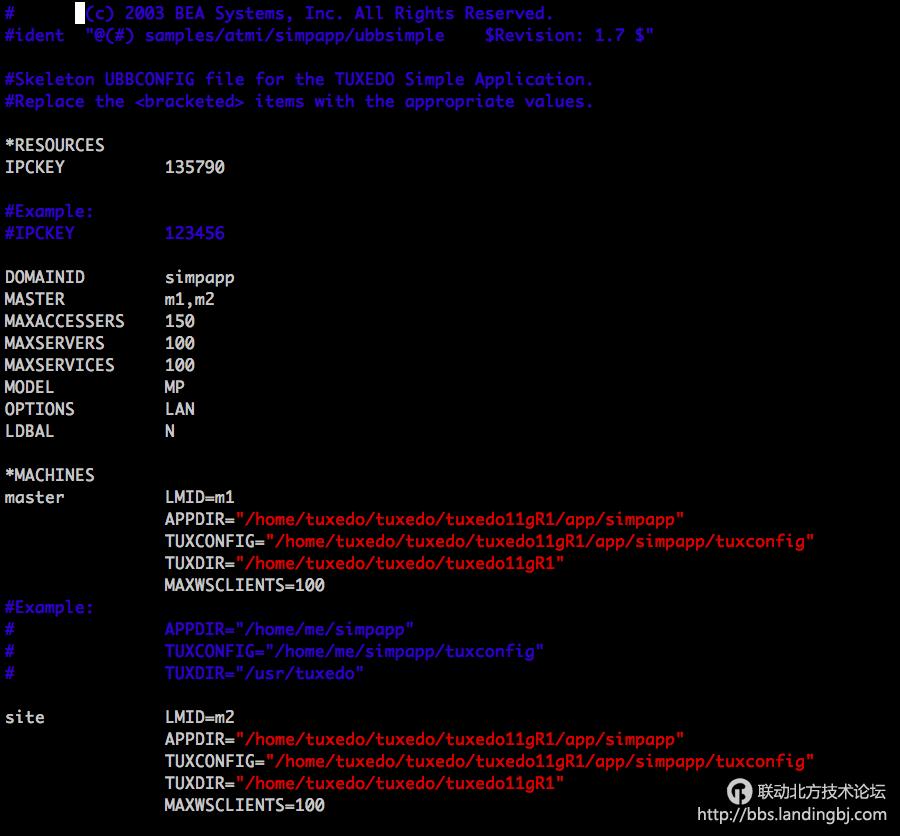Open the bbs.landingbj.com URL
The height and width of the screenshot is (836, 900).
(791, 815)
